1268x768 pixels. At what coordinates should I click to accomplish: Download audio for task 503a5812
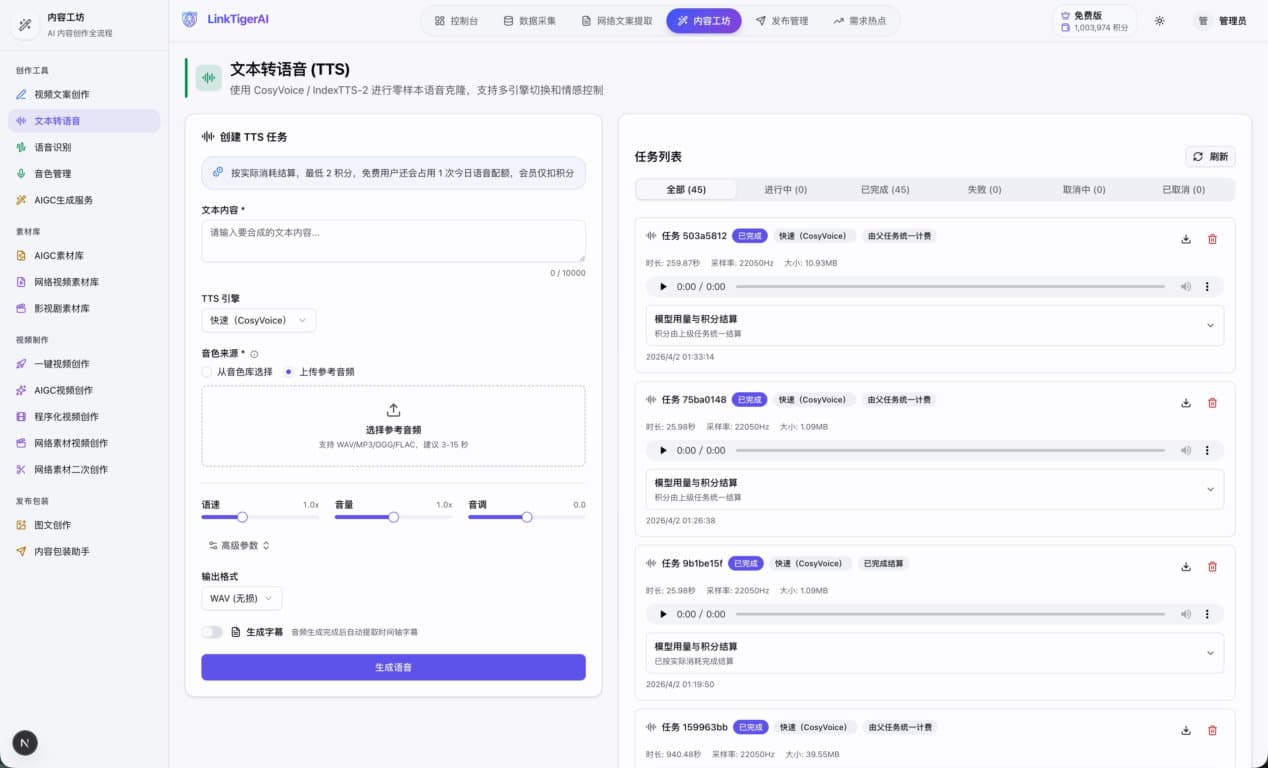click(x=1186, y=239)
